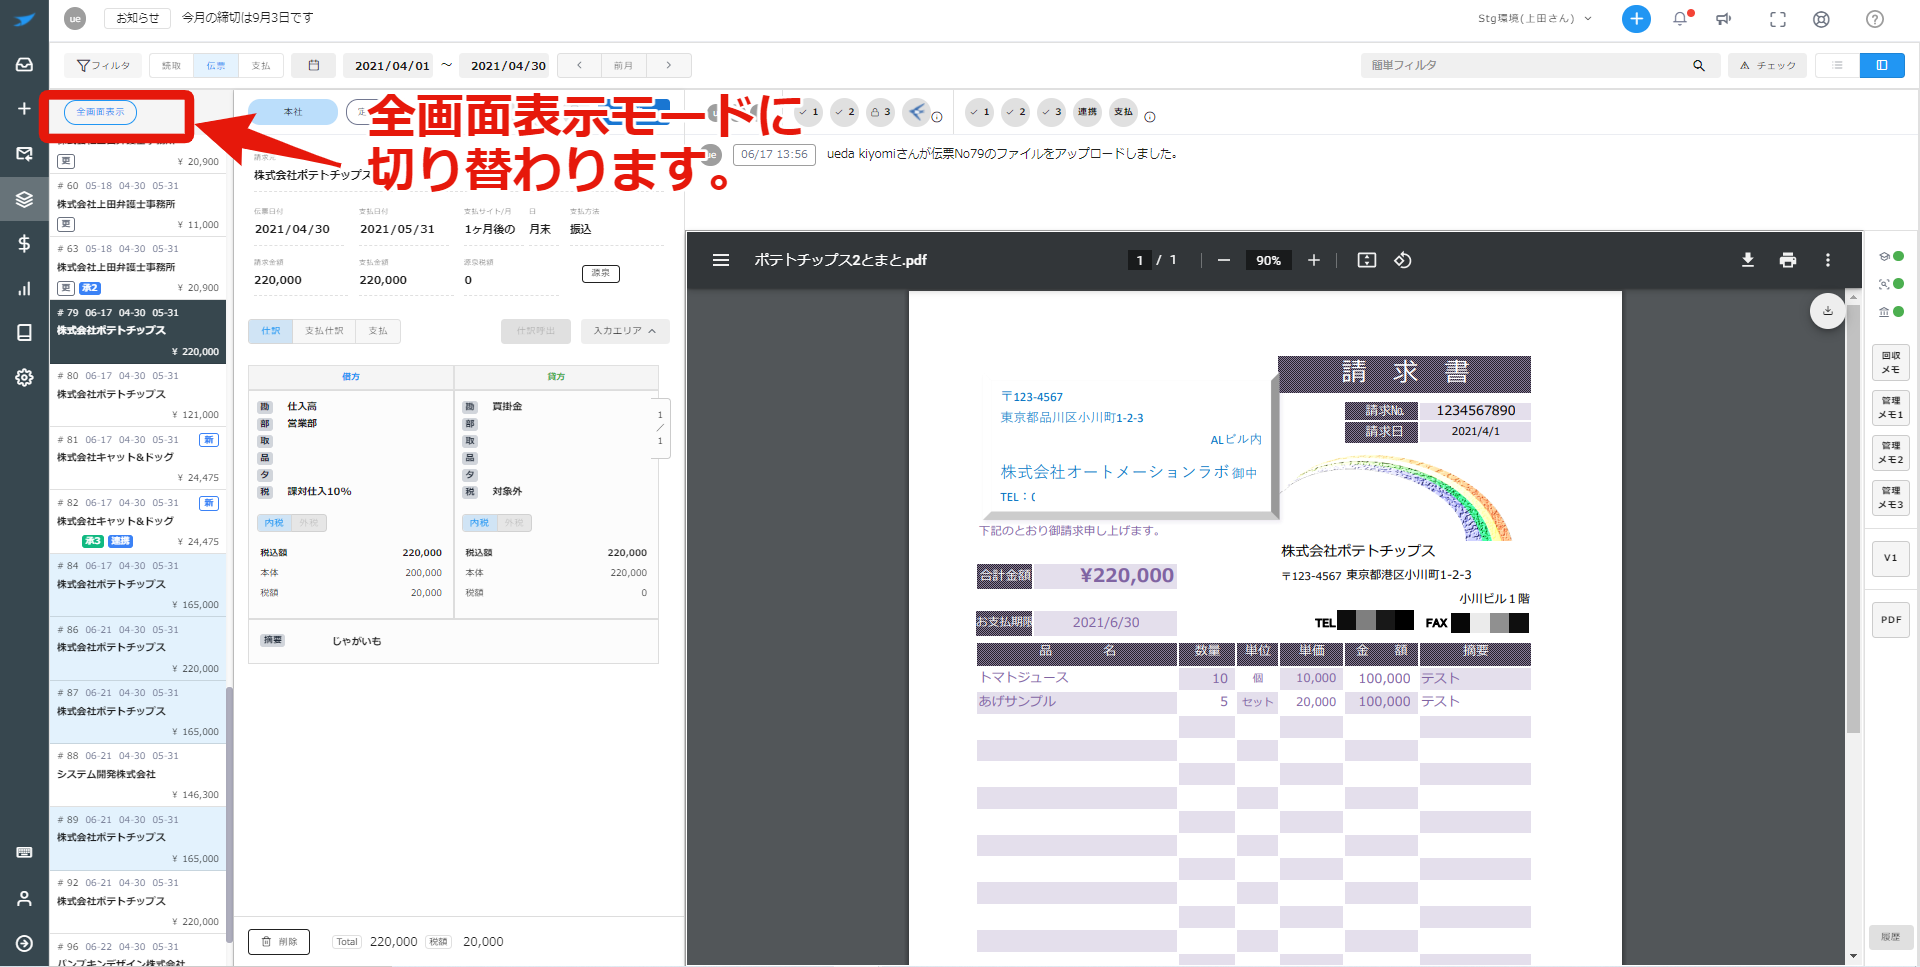This screenshot has width=1920, height=967.
Task: Toggle the lock 3 approval chip
Action: coord(880,112)
